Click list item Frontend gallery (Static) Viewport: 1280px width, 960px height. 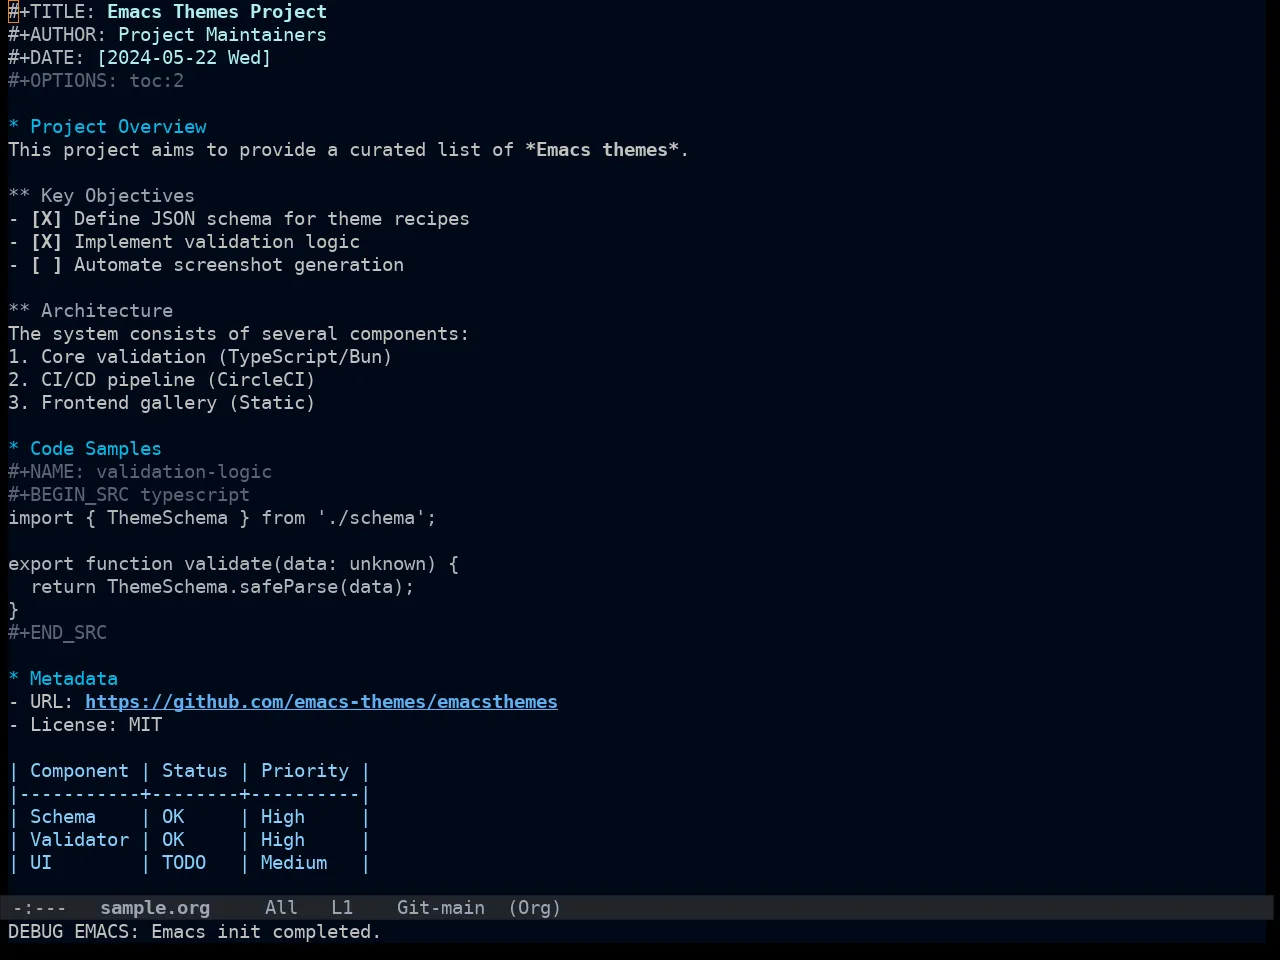178,403
